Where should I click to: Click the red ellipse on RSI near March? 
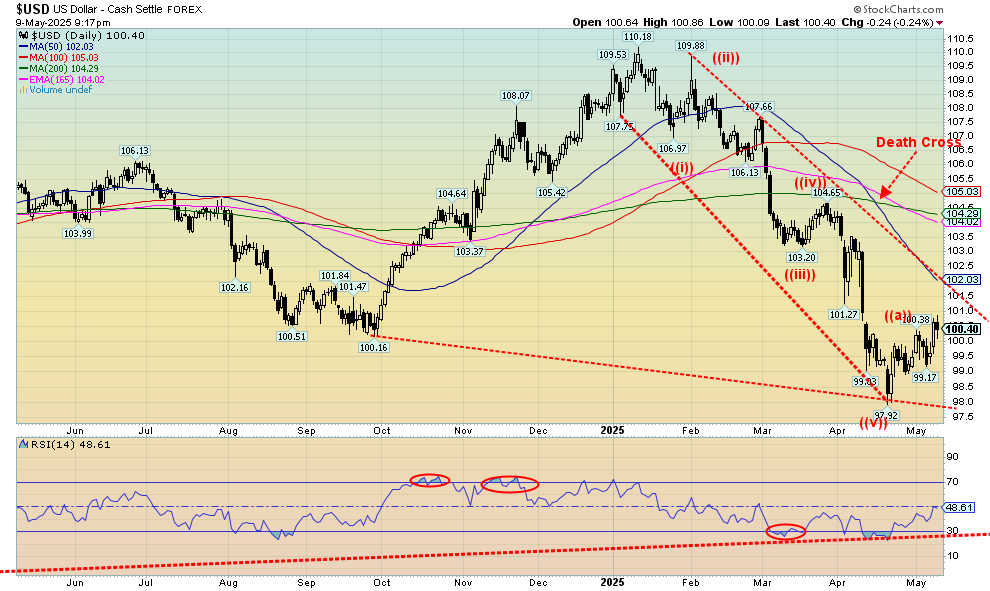[x=784, y=533]
